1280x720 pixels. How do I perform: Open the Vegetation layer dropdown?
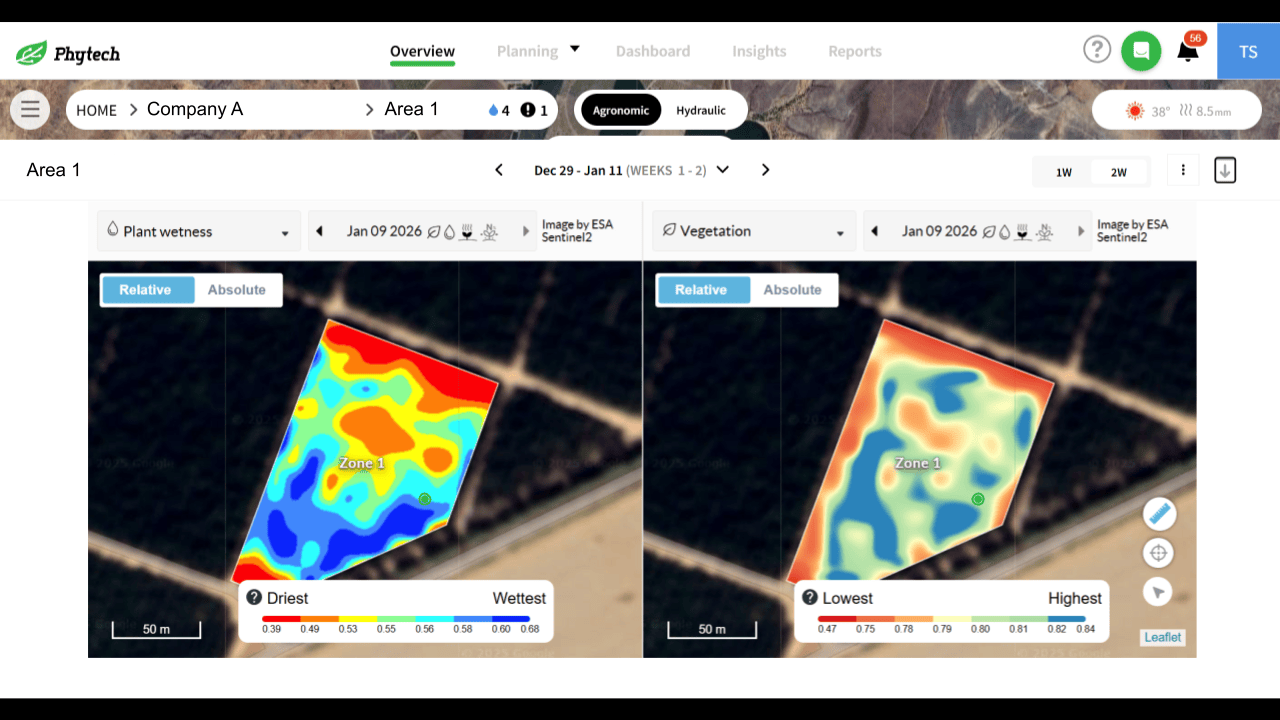[x=753, y=231]
